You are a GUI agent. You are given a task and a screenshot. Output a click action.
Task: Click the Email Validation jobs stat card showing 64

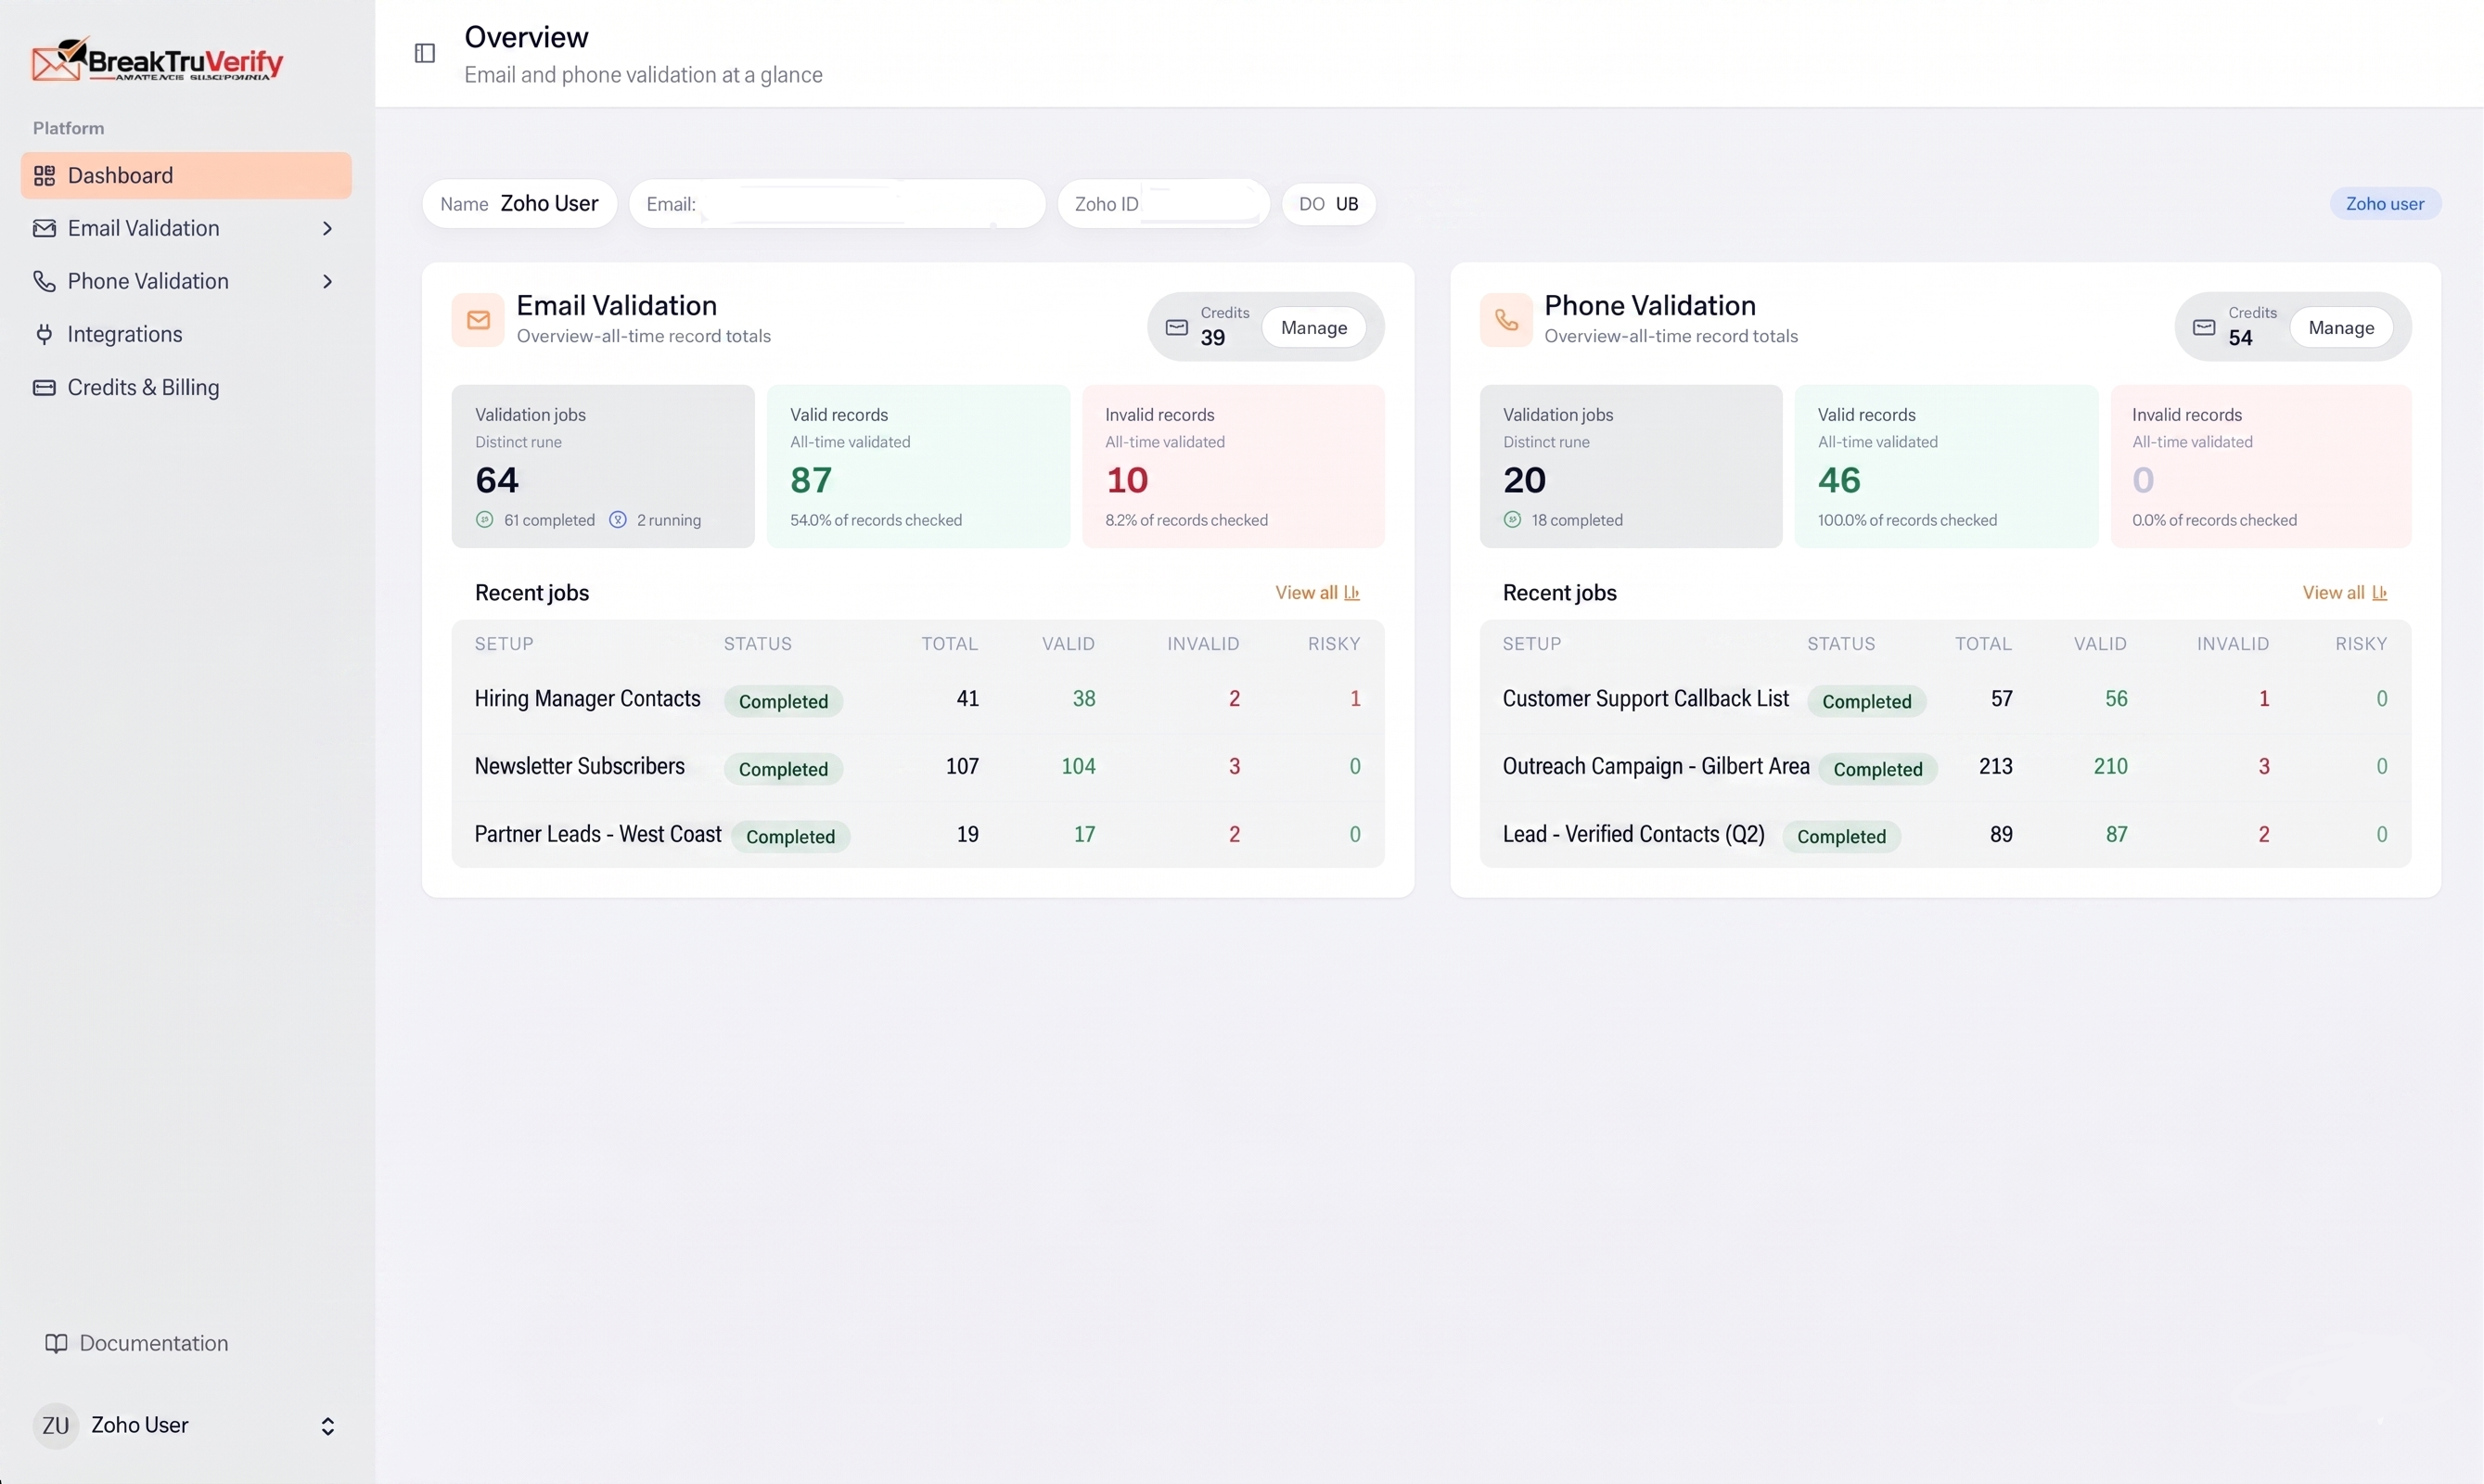click(603, 467)
